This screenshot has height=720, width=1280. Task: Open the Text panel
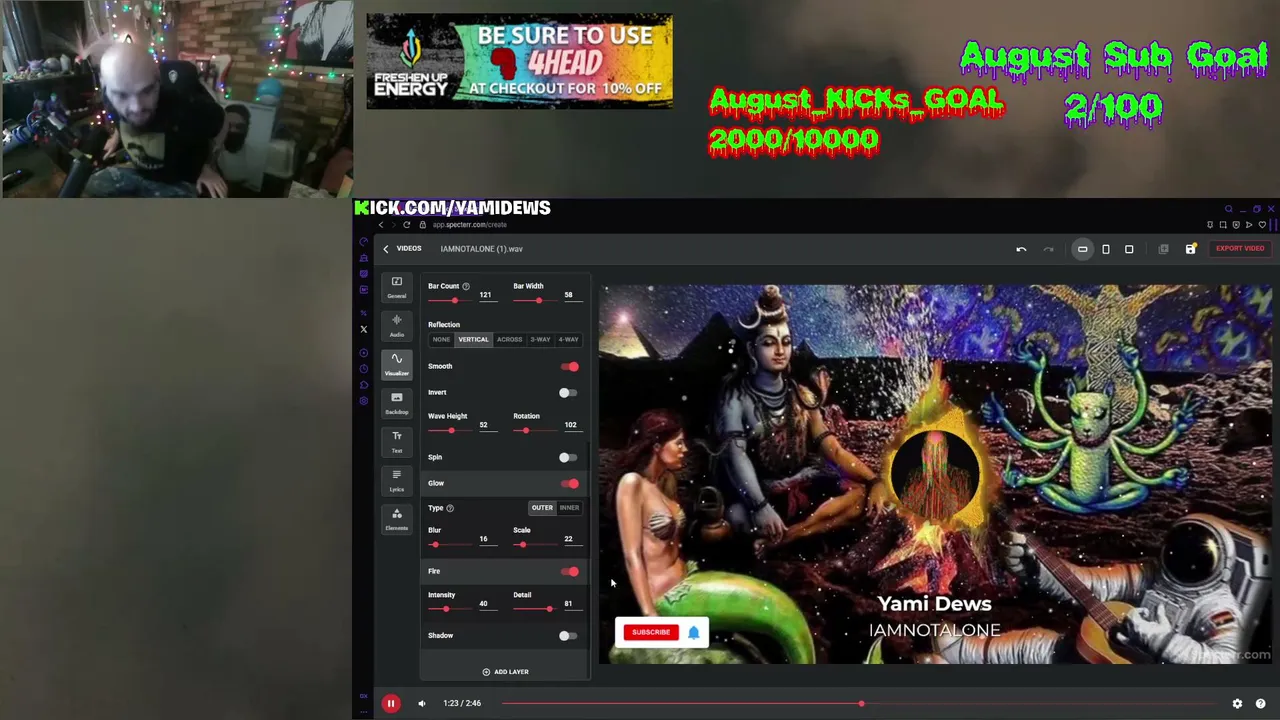[x=397, y=441]
